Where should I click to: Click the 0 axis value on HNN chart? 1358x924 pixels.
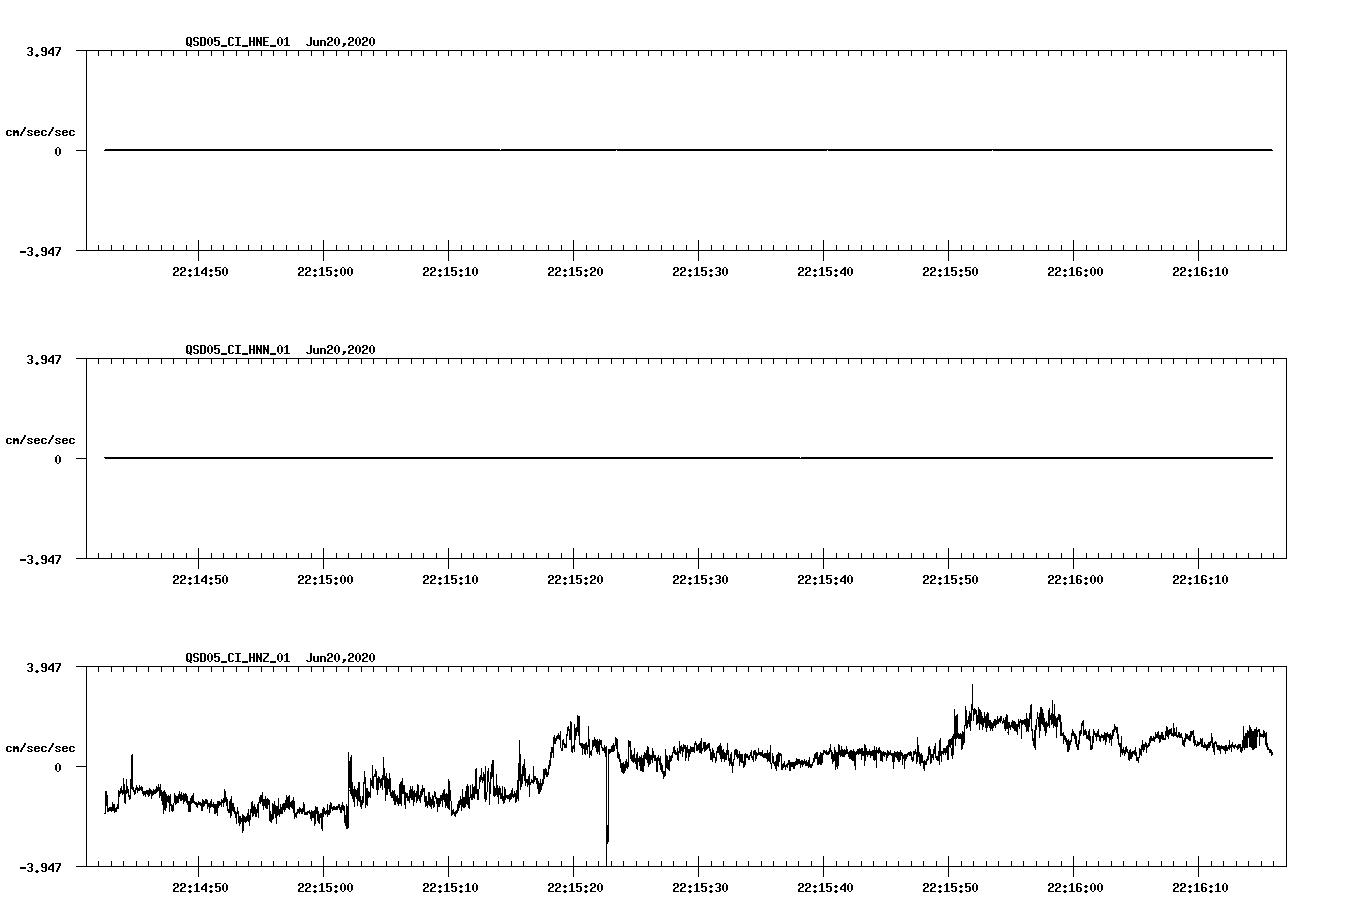(58, 460)
